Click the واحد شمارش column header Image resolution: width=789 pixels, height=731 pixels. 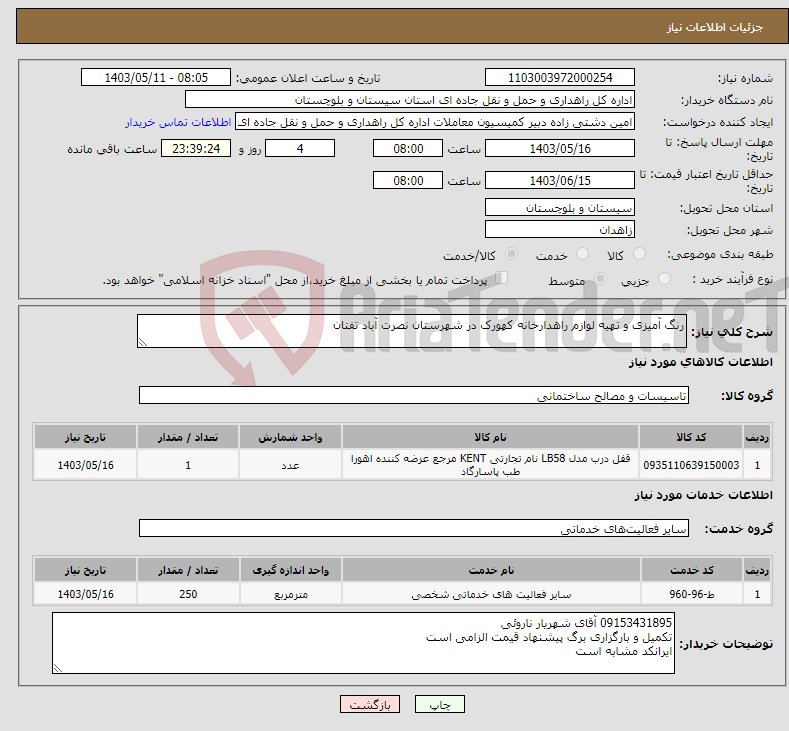pyautogui.click(x=290, y=437)
